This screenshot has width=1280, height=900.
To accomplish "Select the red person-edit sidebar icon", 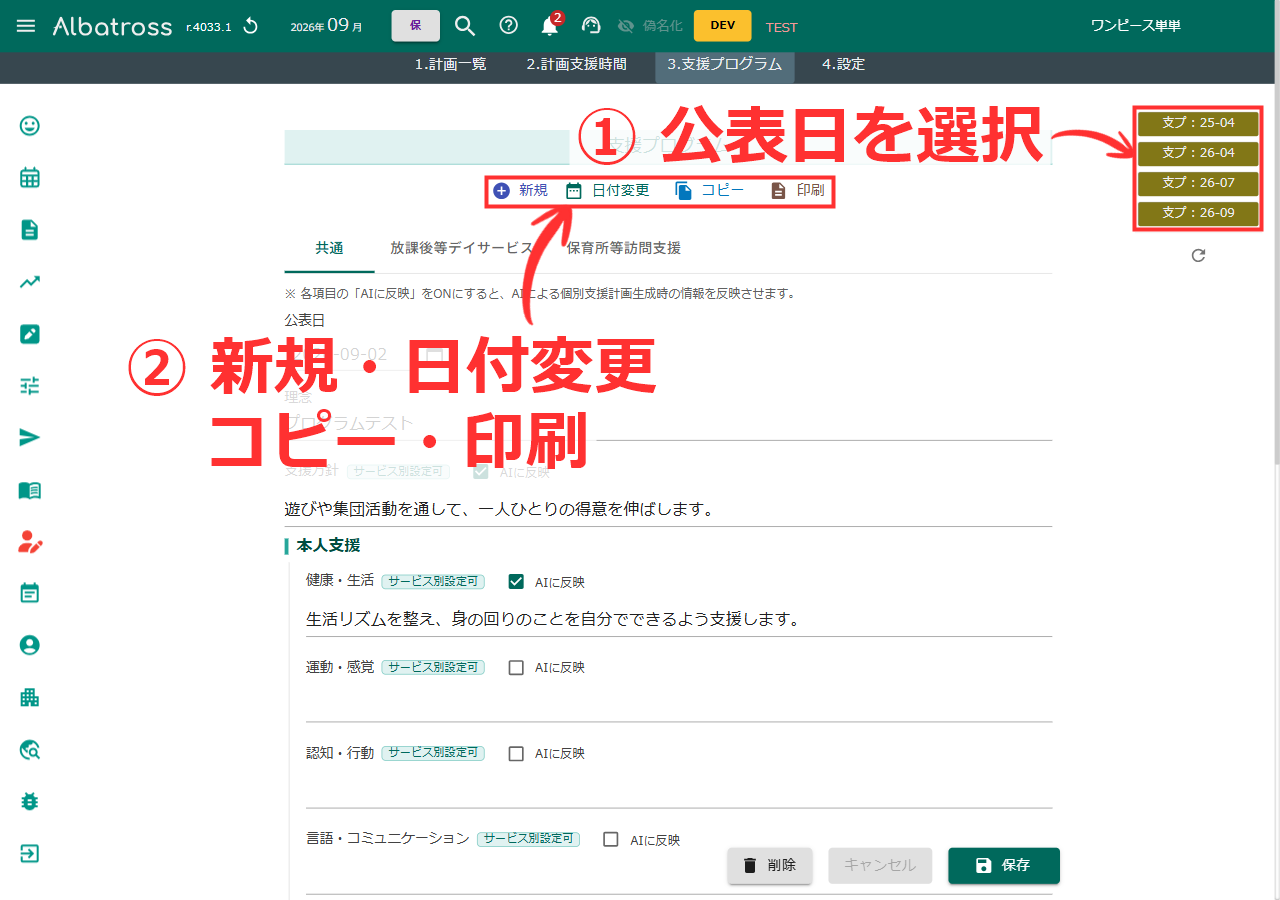I will coord(30,542).
